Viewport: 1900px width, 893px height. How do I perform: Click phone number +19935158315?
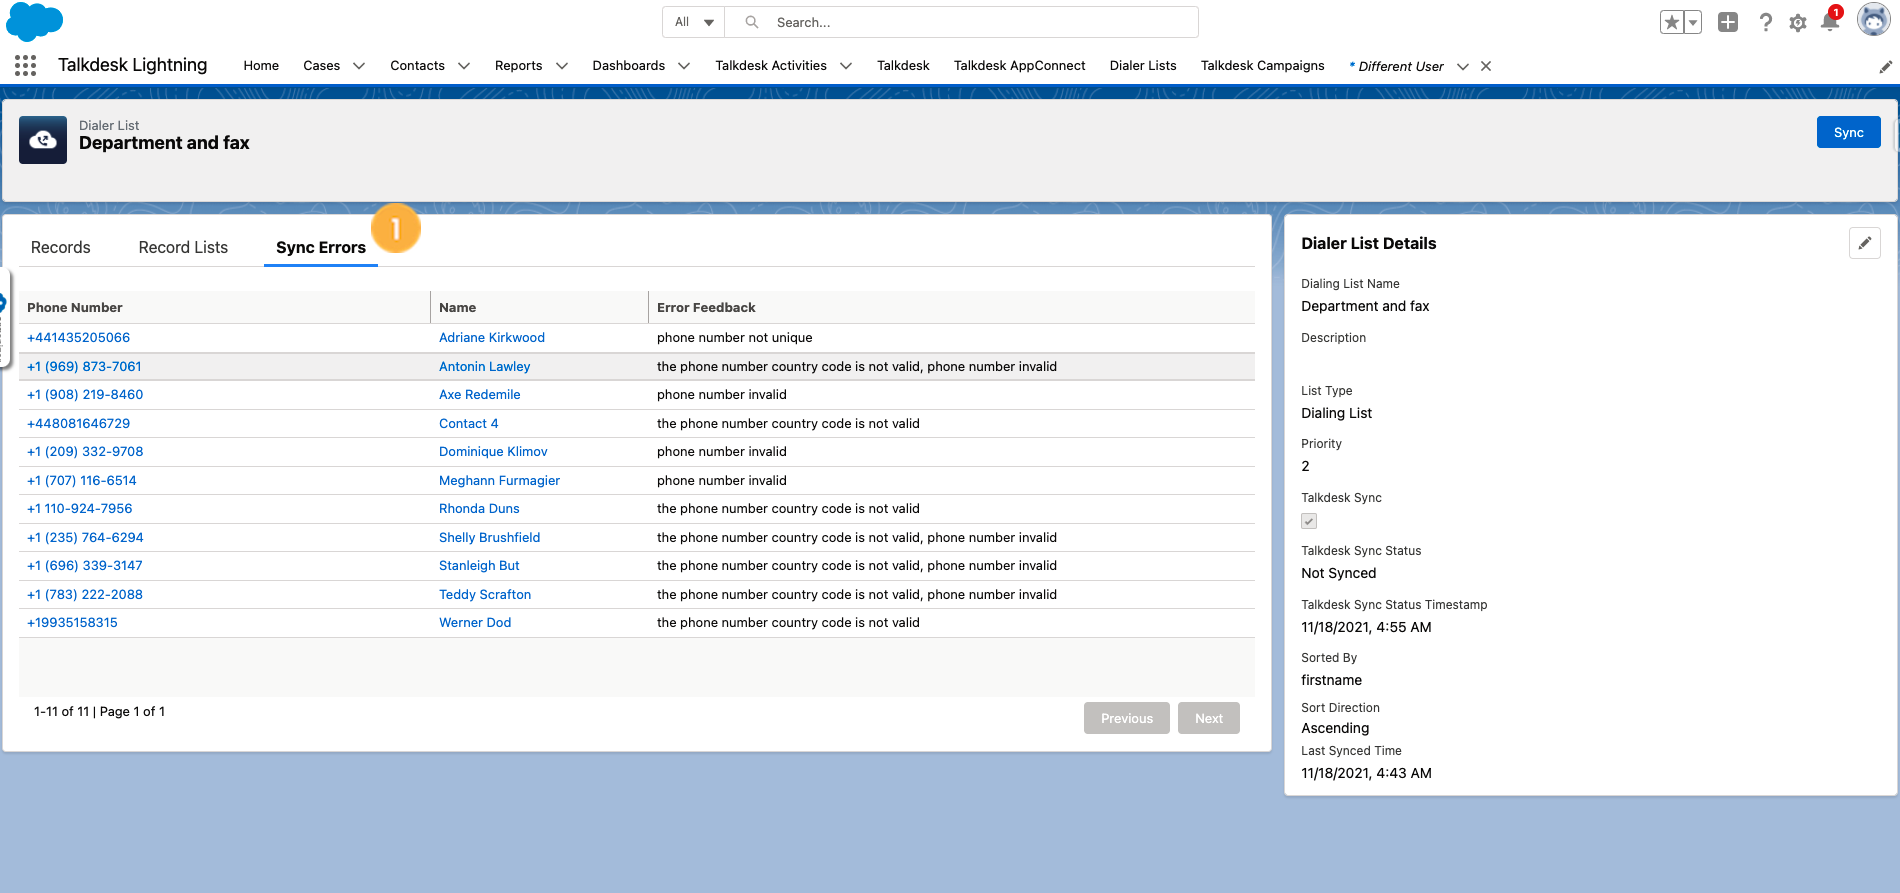coord(72,623)
